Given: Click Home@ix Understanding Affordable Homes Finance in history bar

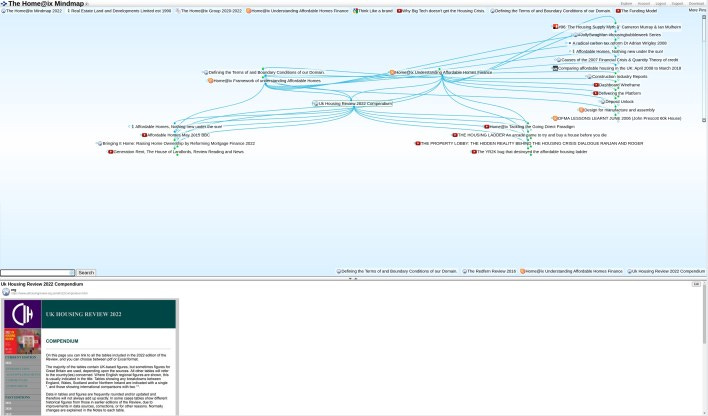Looking at the screenshot, I should tap(571, 271).
